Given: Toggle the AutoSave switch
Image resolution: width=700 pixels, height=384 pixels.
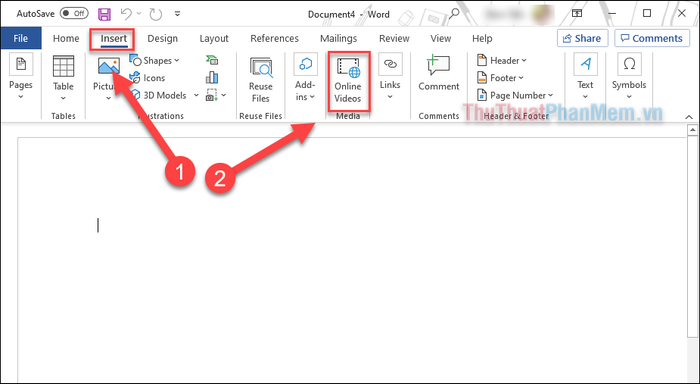Looking at the screenshot, I should pos(74,13).
